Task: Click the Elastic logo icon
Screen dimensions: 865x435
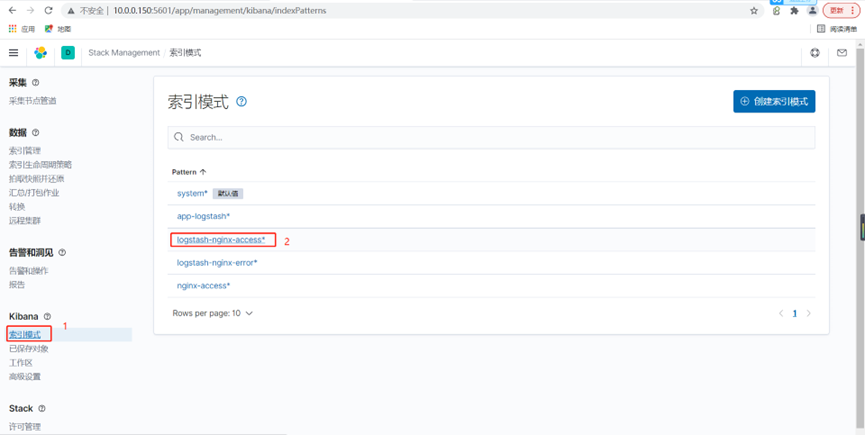Action: click(x=40, y=53)
